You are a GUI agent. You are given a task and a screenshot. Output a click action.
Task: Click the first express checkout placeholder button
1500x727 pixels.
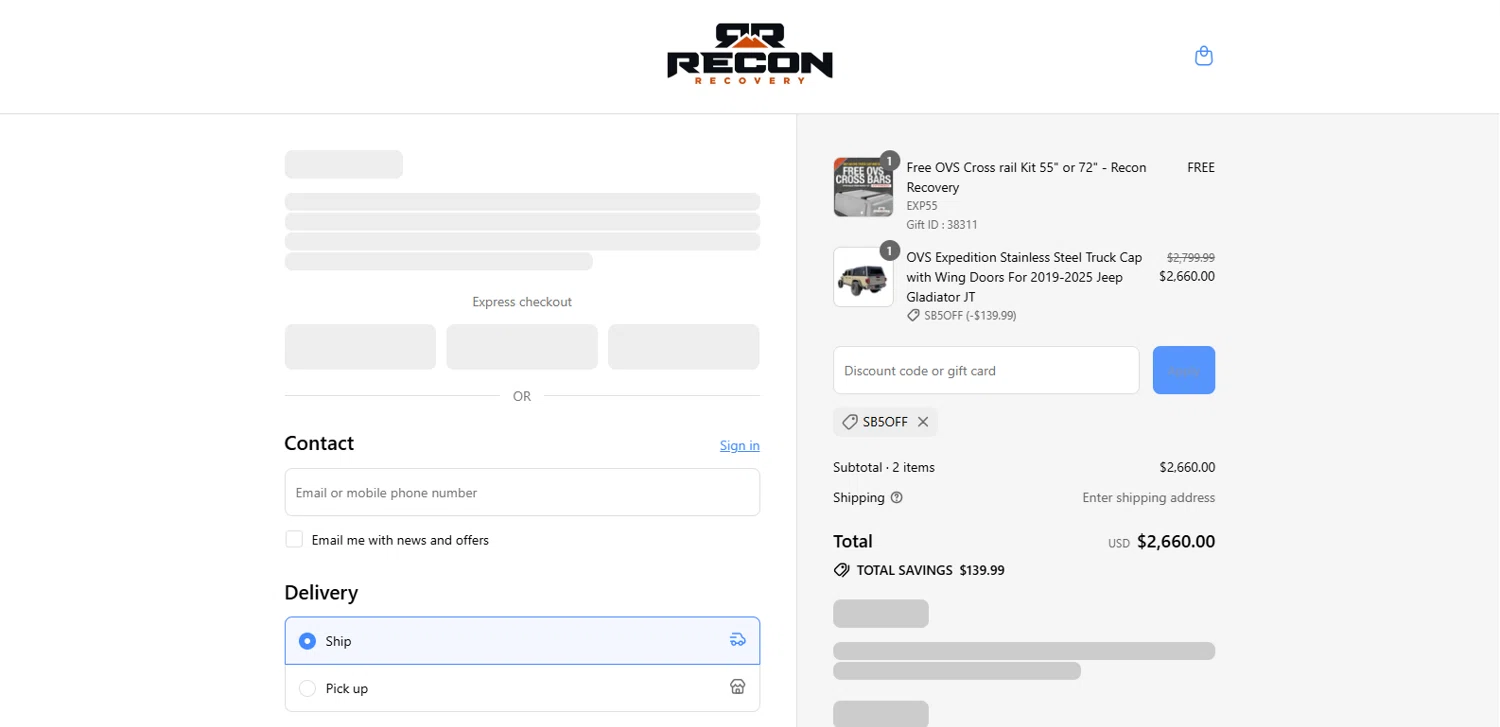click(x=360, y=347)
